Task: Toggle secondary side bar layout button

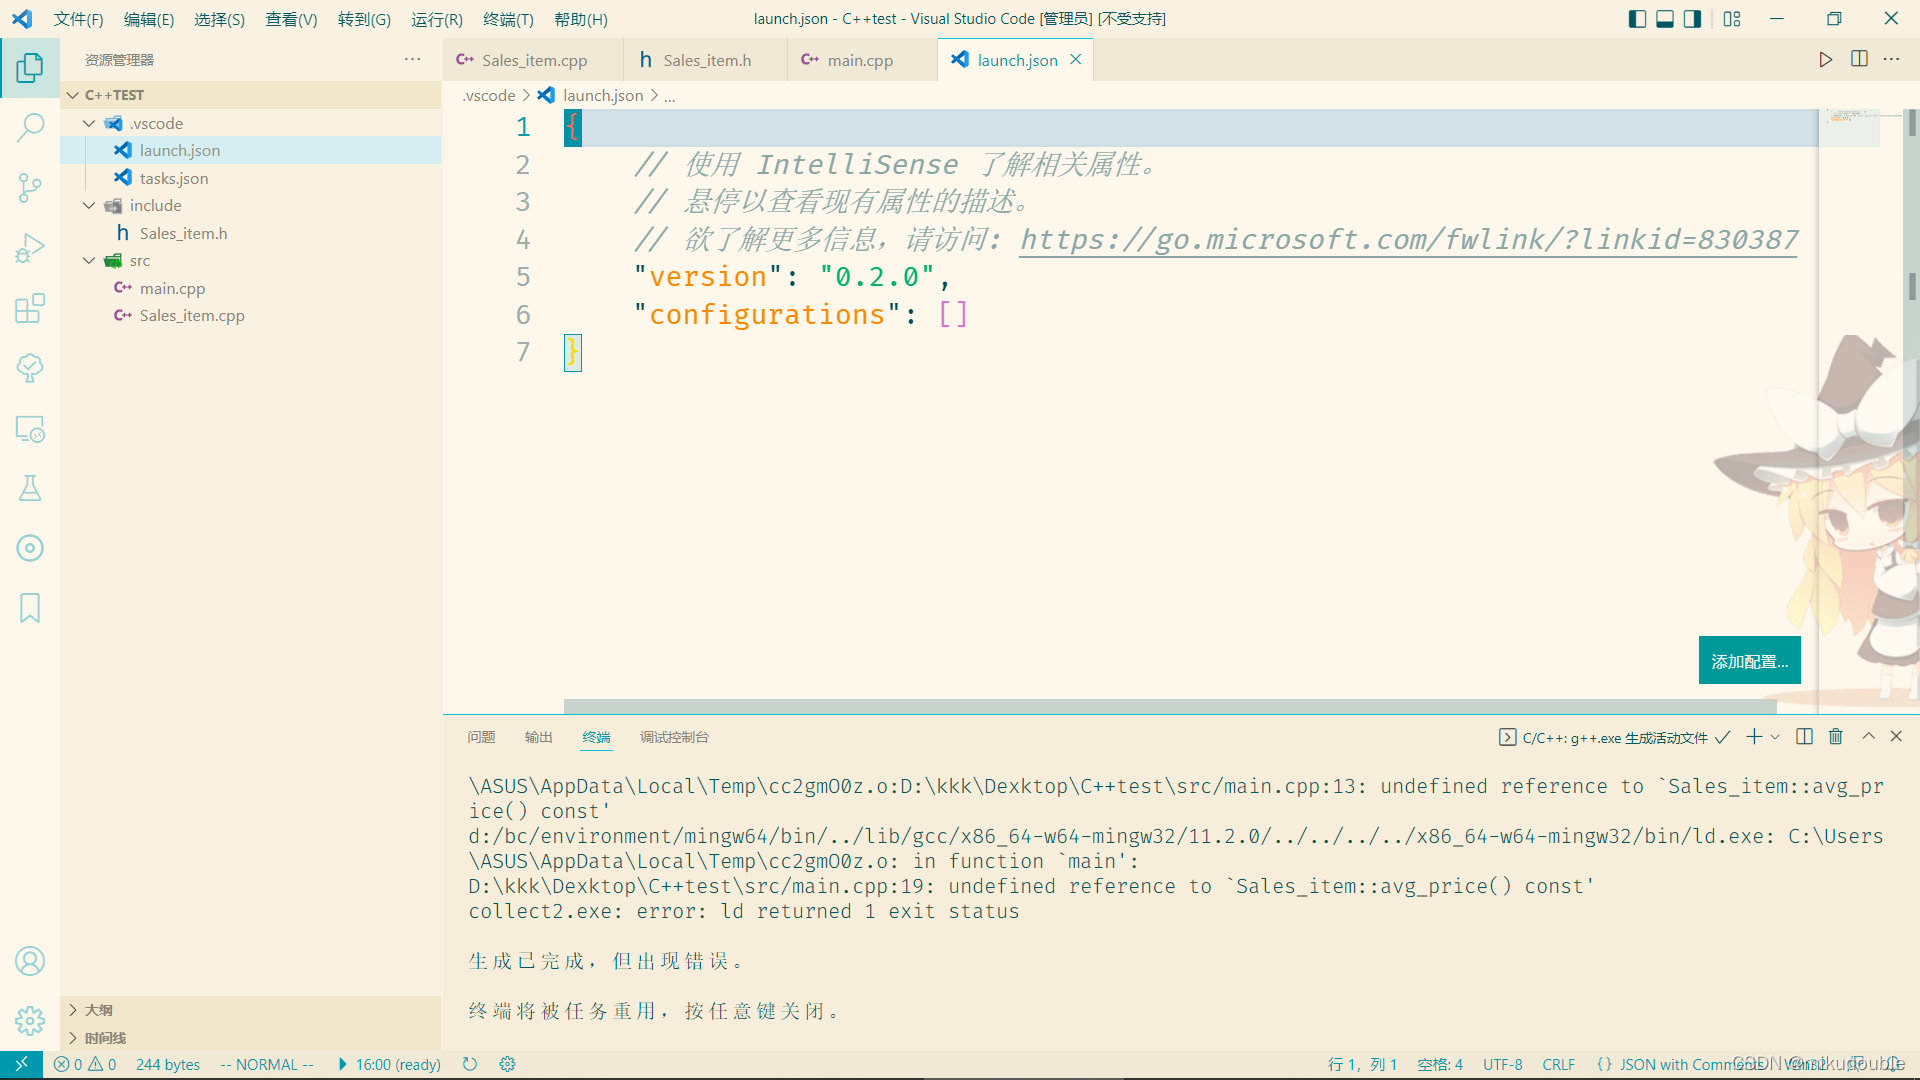Action: click(x=1692, y=19)
